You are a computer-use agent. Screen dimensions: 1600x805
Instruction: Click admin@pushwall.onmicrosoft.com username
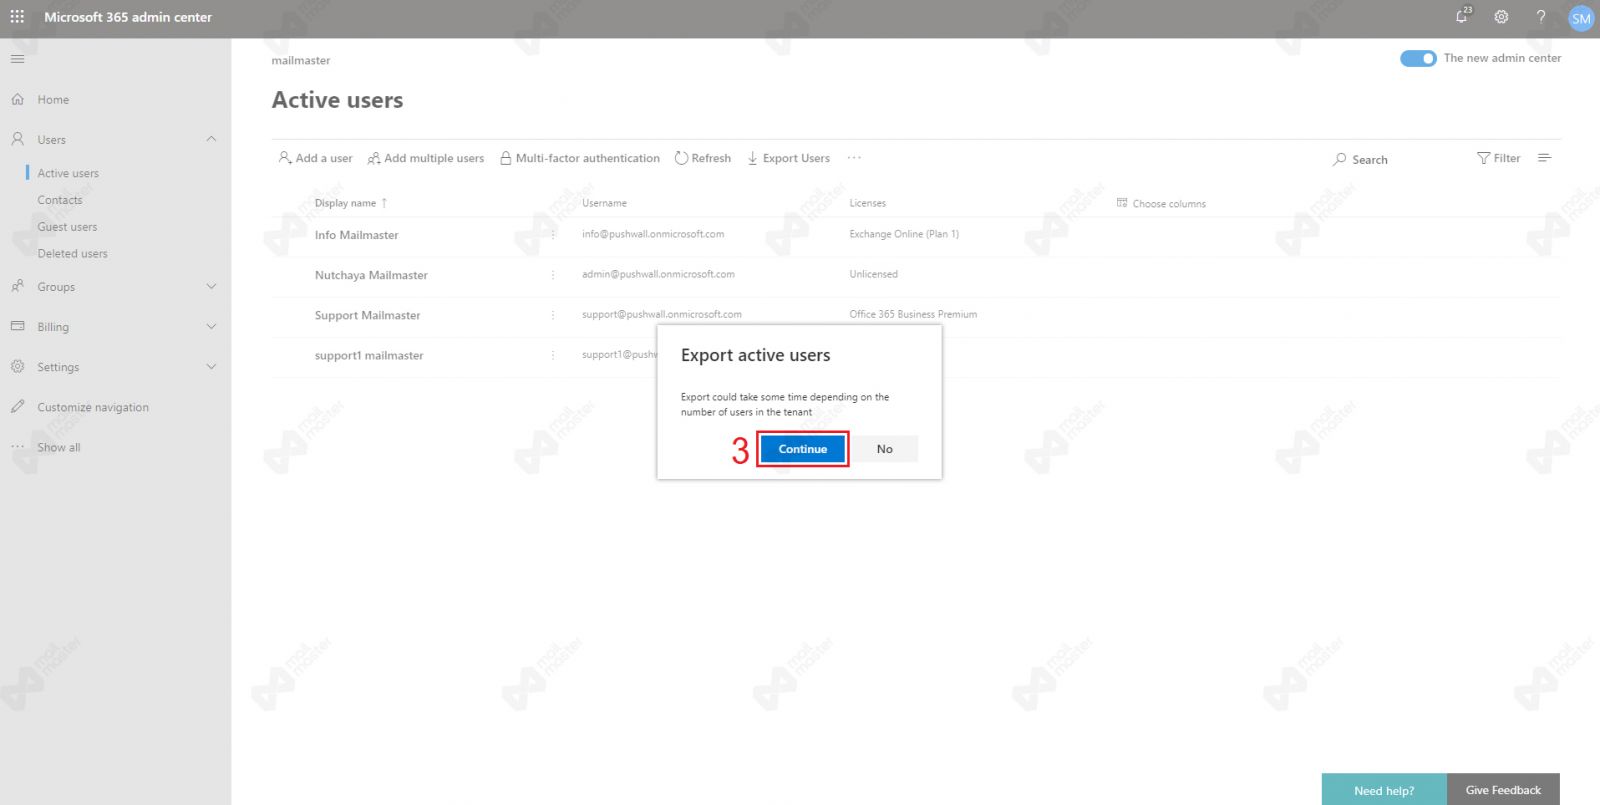pos(658,274)
